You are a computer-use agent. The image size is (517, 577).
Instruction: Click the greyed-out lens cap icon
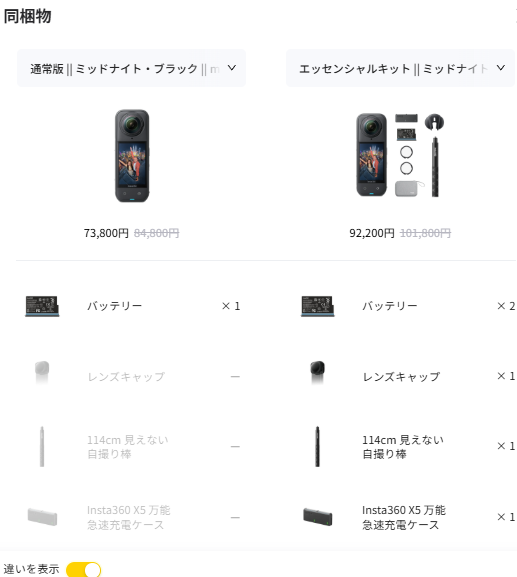42,372
